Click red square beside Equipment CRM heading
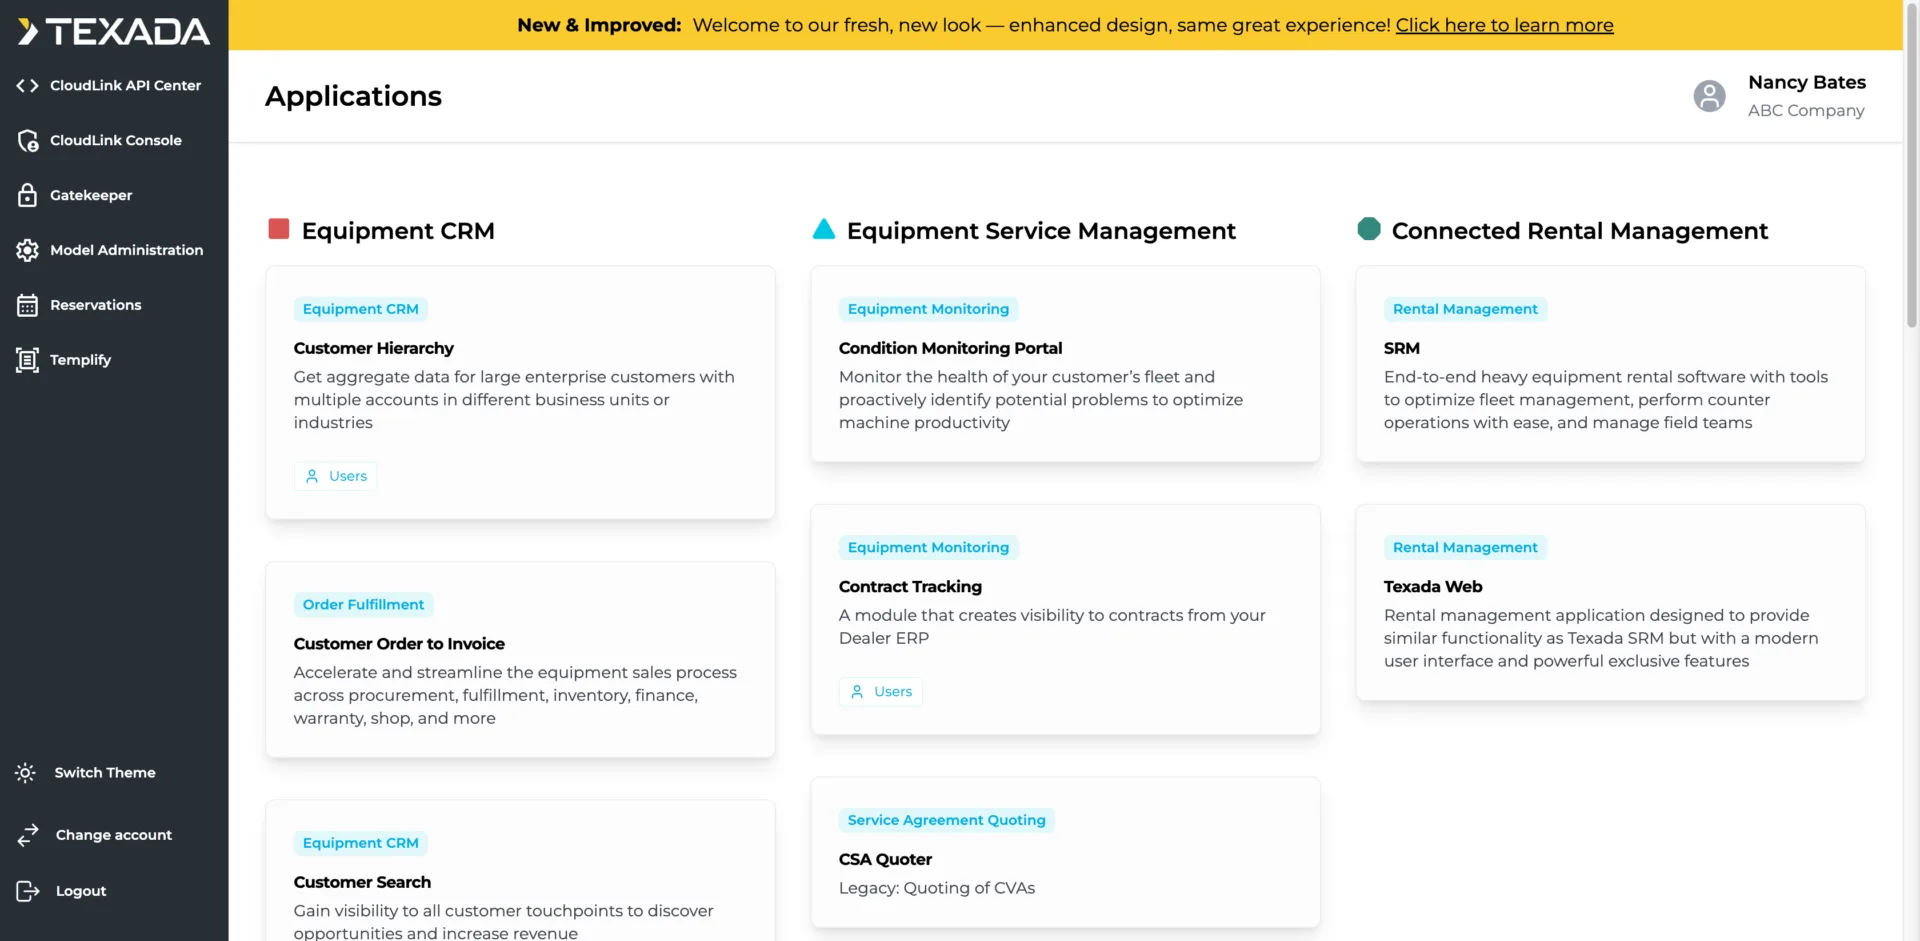The image size is (1920, 941). pyautogui.click(x=279, y=230)
